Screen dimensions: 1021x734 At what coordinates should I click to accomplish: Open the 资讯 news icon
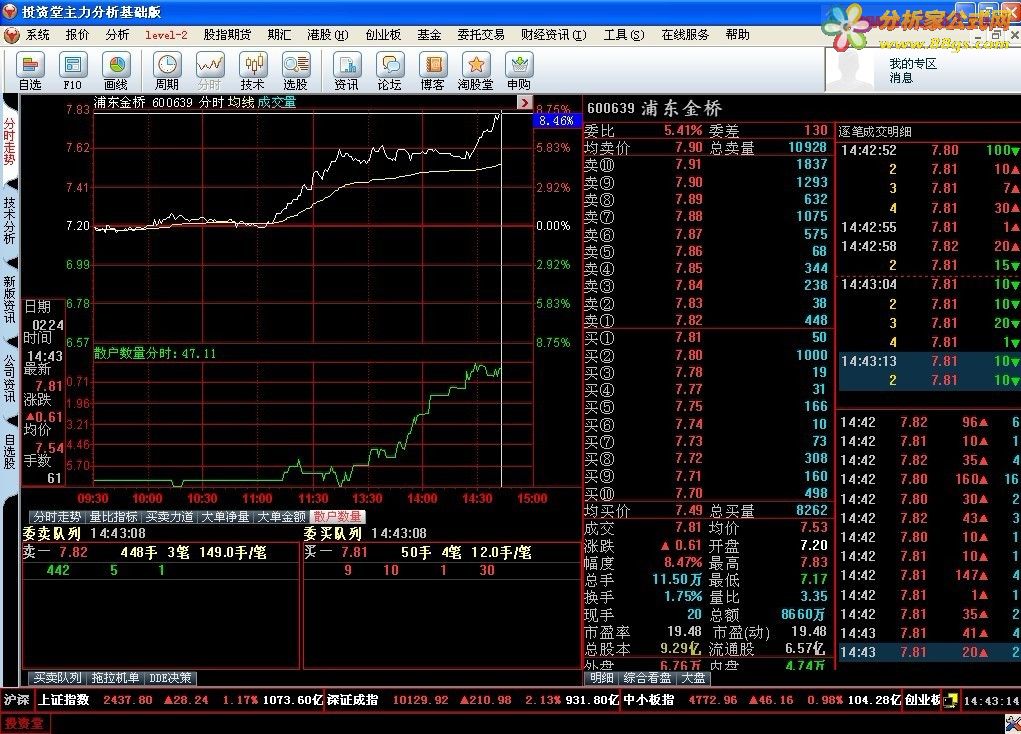[346, 72]
